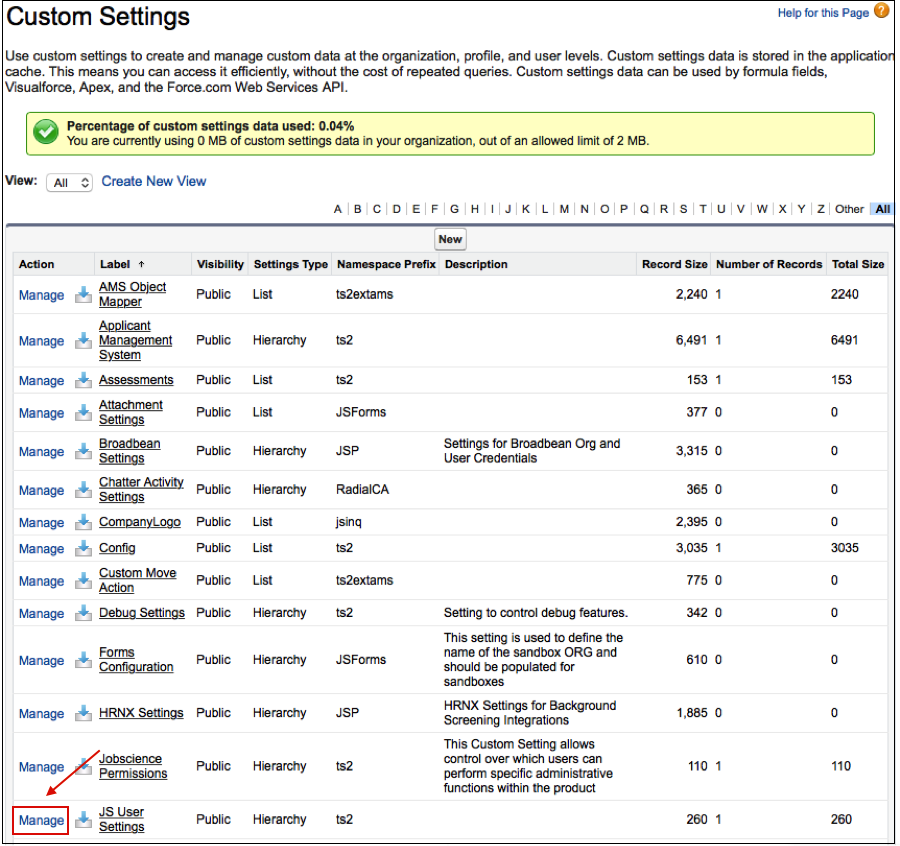900x846 pixels.
Task: Click the download icon next to JS User Settings
Action: coord(83,820)
